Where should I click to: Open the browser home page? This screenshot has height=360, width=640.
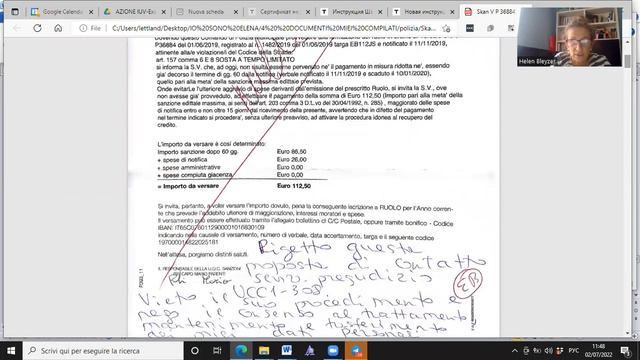click(58, 28)
